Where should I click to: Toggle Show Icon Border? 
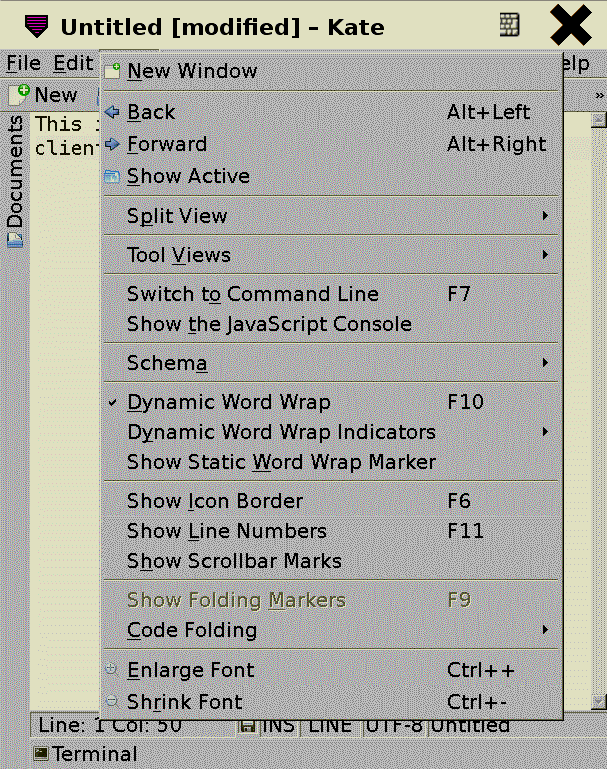(214, 501)
